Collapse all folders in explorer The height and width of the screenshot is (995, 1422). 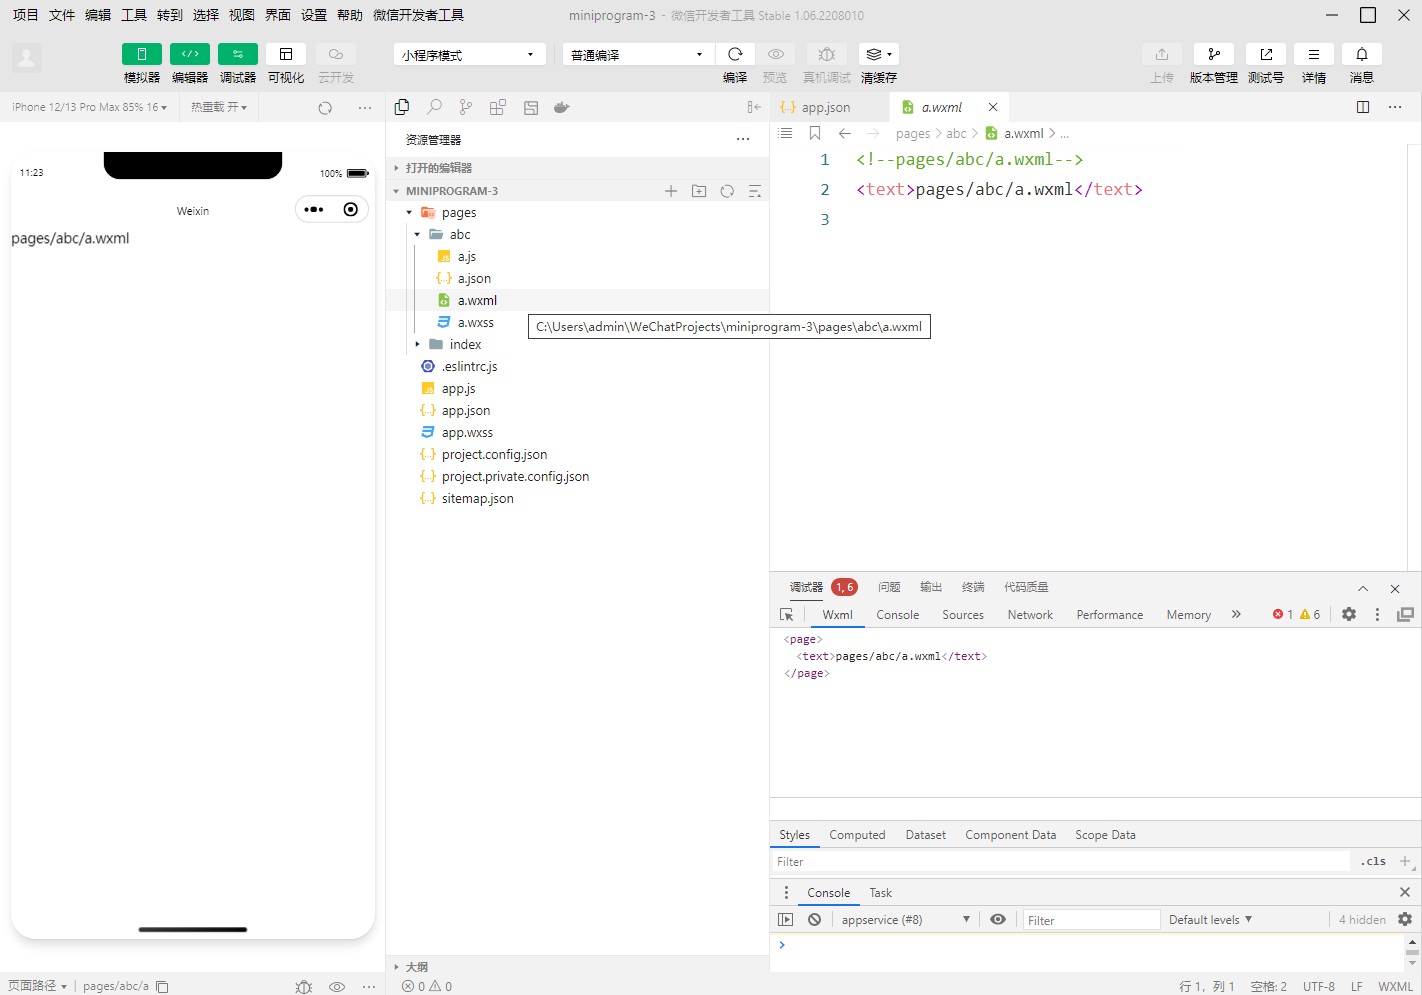(755, 191)
